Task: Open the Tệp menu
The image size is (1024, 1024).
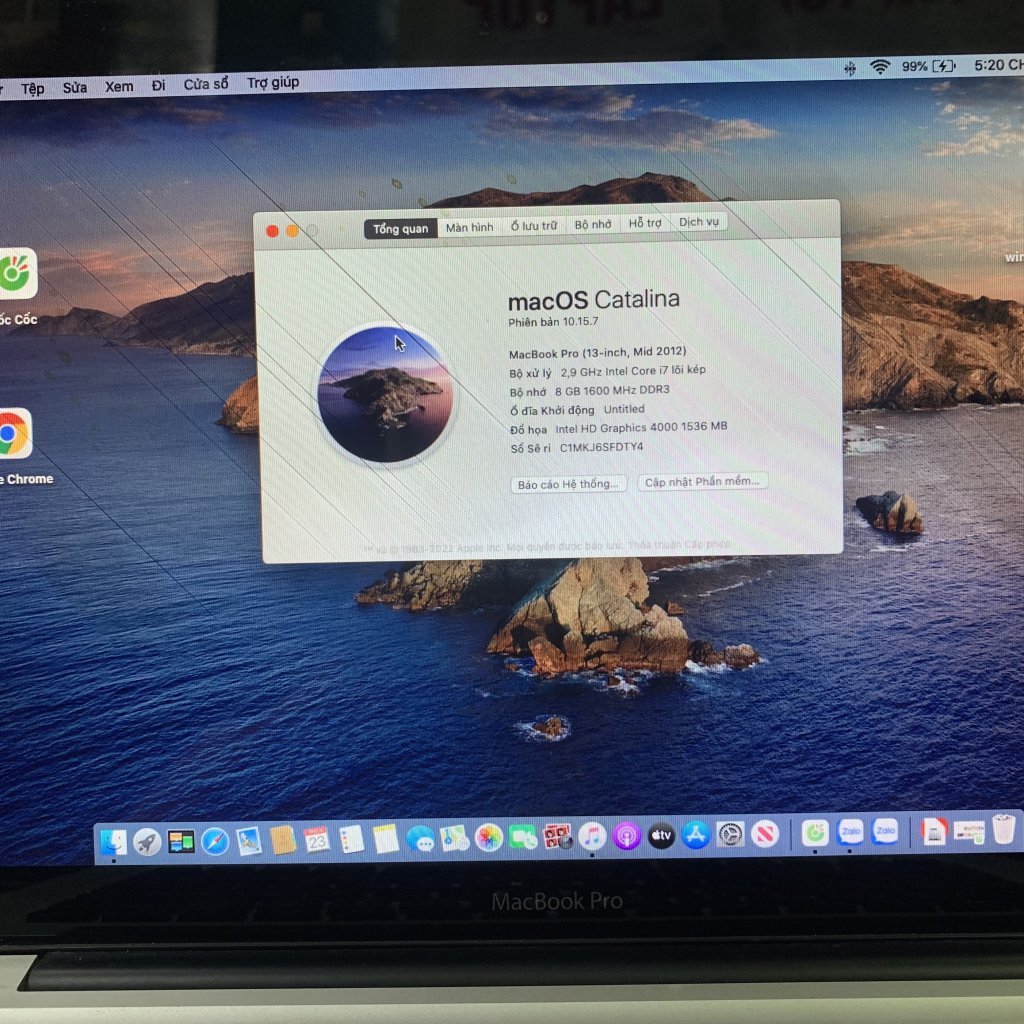Action: click(x=33, y=88)
